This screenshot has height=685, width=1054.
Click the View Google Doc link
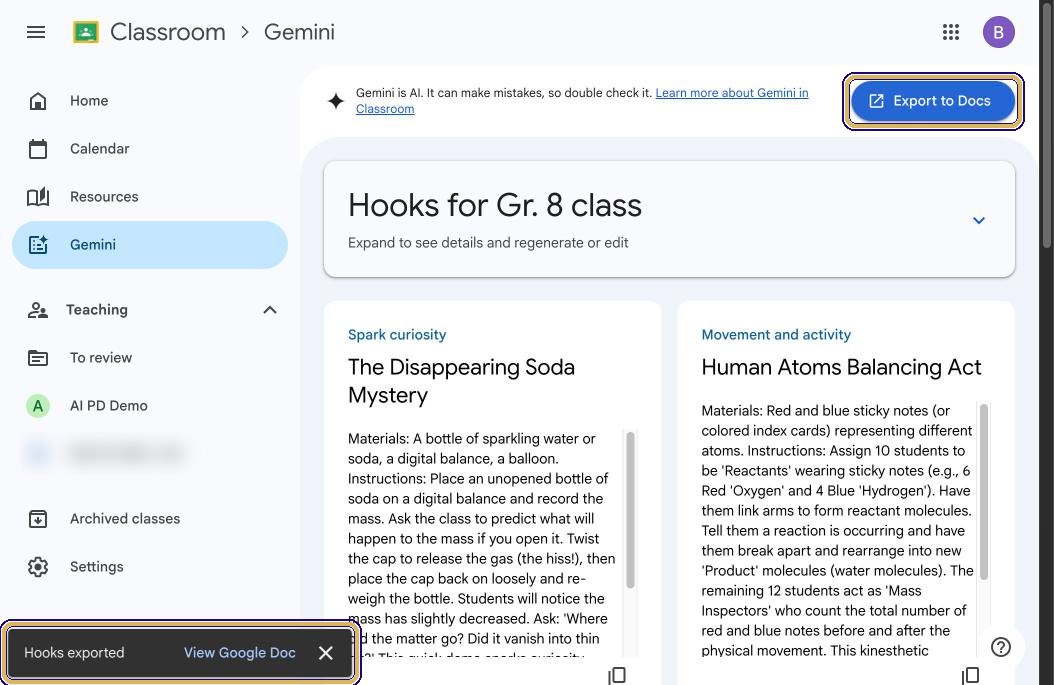[240, 653]
